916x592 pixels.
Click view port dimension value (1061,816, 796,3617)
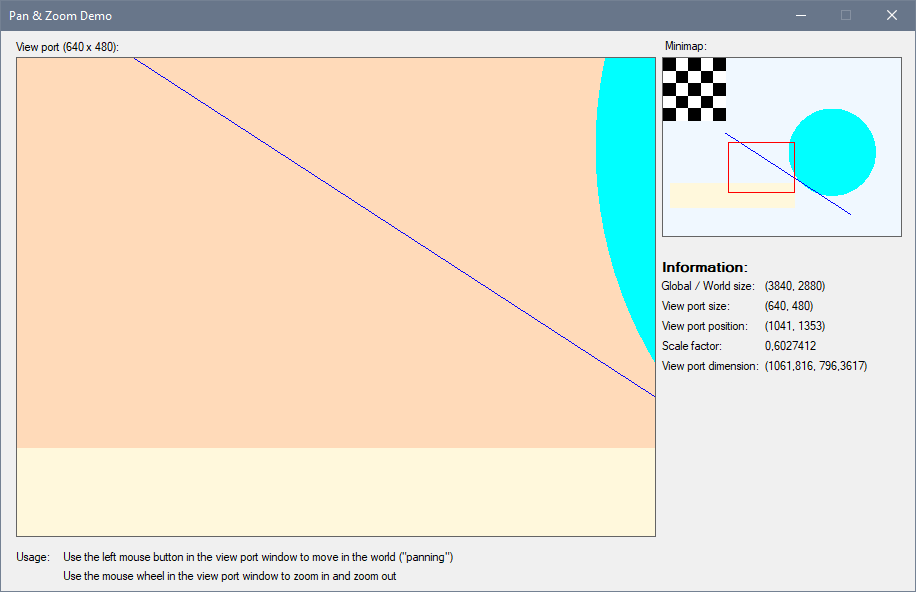pyautogui.click(x=816, y=366)
